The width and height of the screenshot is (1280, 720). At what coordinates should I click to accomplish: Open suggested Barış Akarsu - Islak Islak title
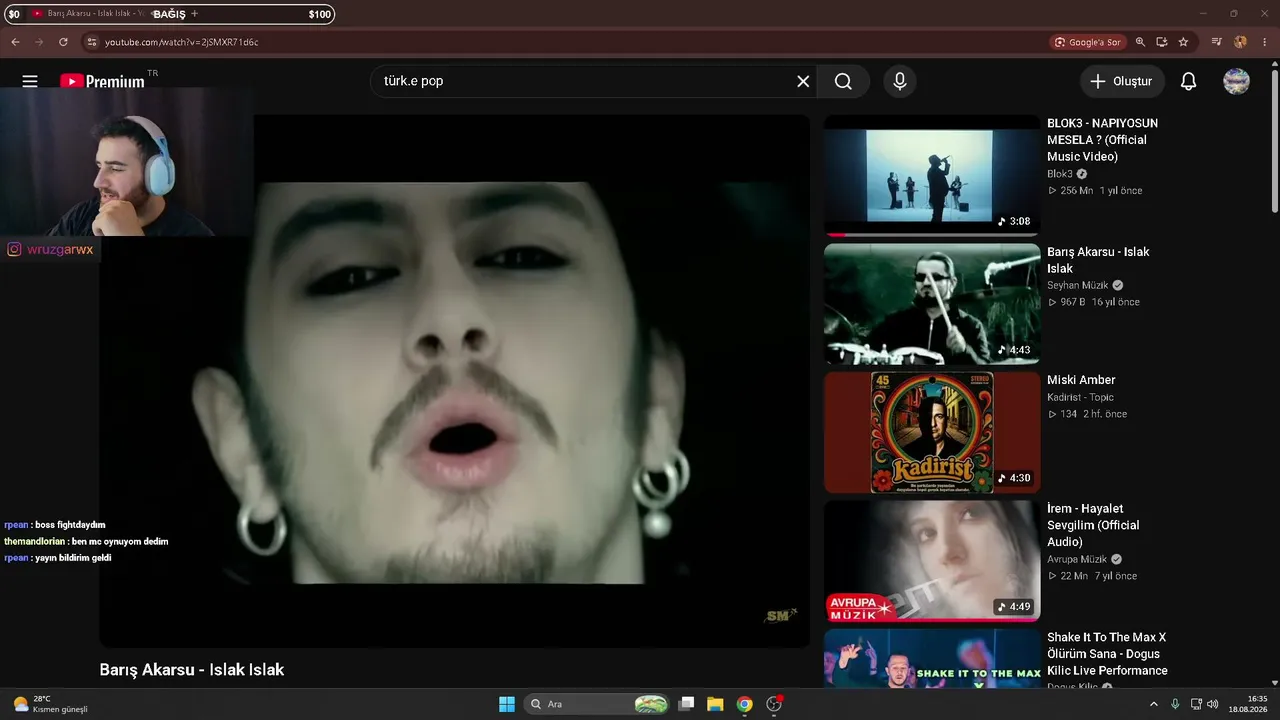[x=1098, y=260]
